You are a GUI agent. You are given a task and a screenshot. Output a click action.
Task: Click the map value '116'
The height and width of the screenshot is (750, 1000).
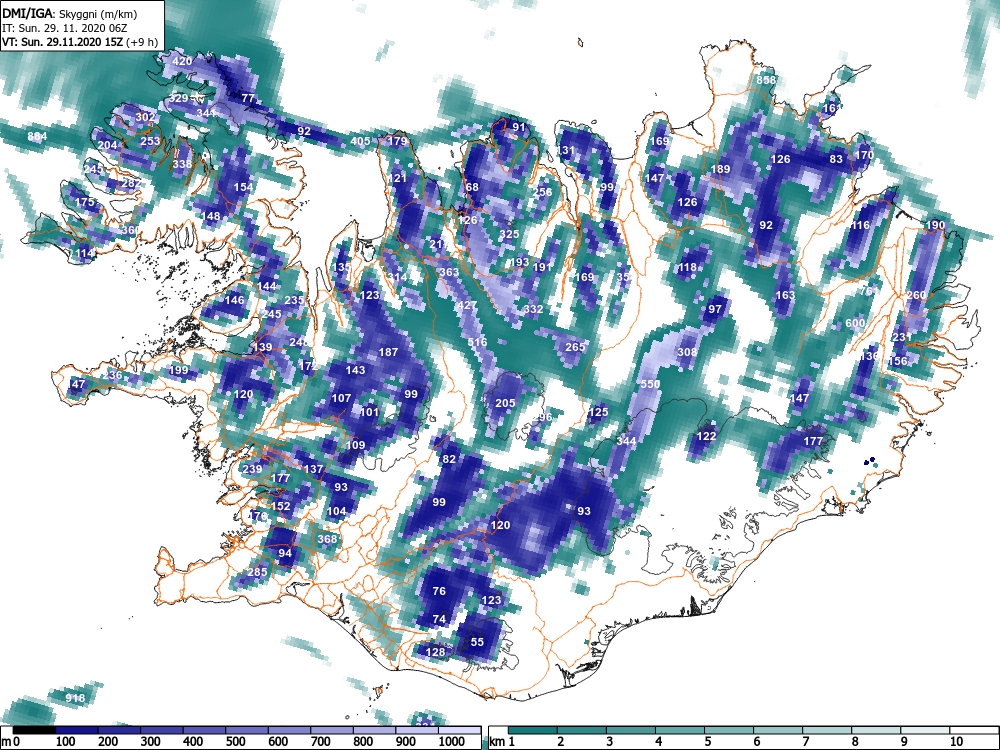pos(860,225)
